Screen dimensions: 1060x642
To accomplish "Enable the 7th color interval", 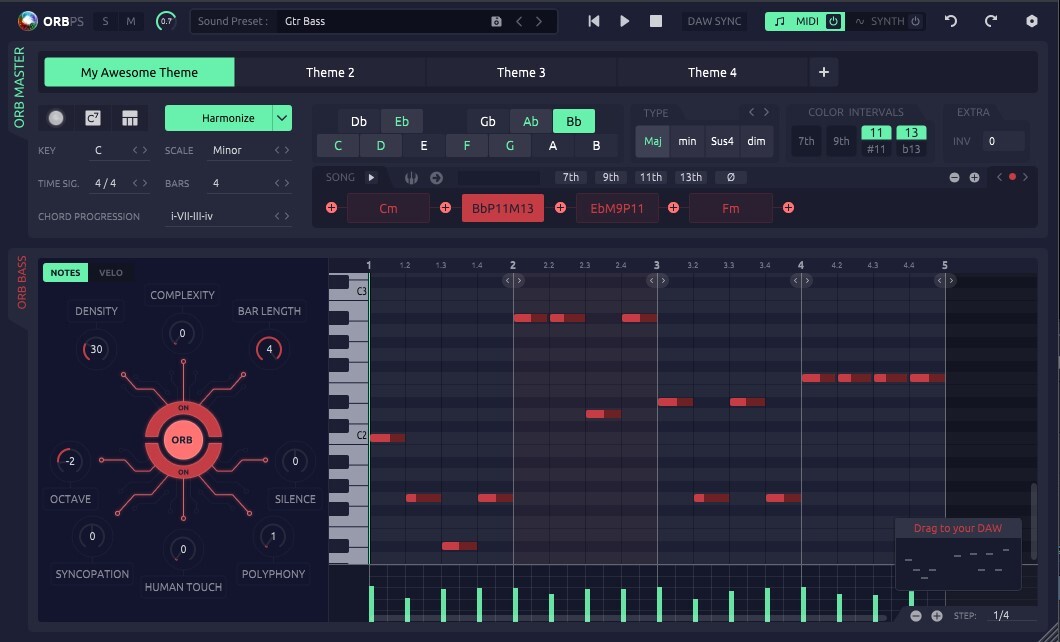I will click(806, 141).
